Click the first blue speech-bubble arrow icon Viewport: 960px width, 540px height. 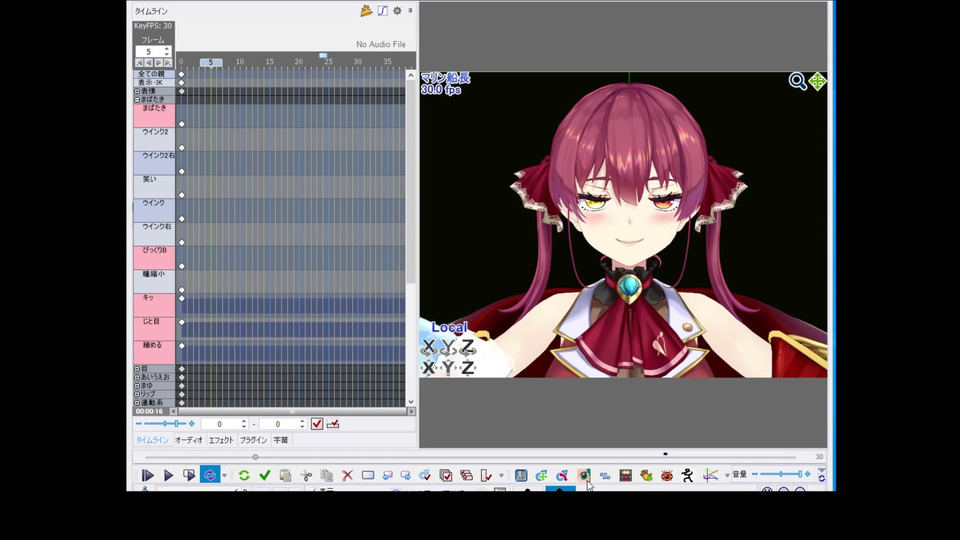[x=388, y=475]
